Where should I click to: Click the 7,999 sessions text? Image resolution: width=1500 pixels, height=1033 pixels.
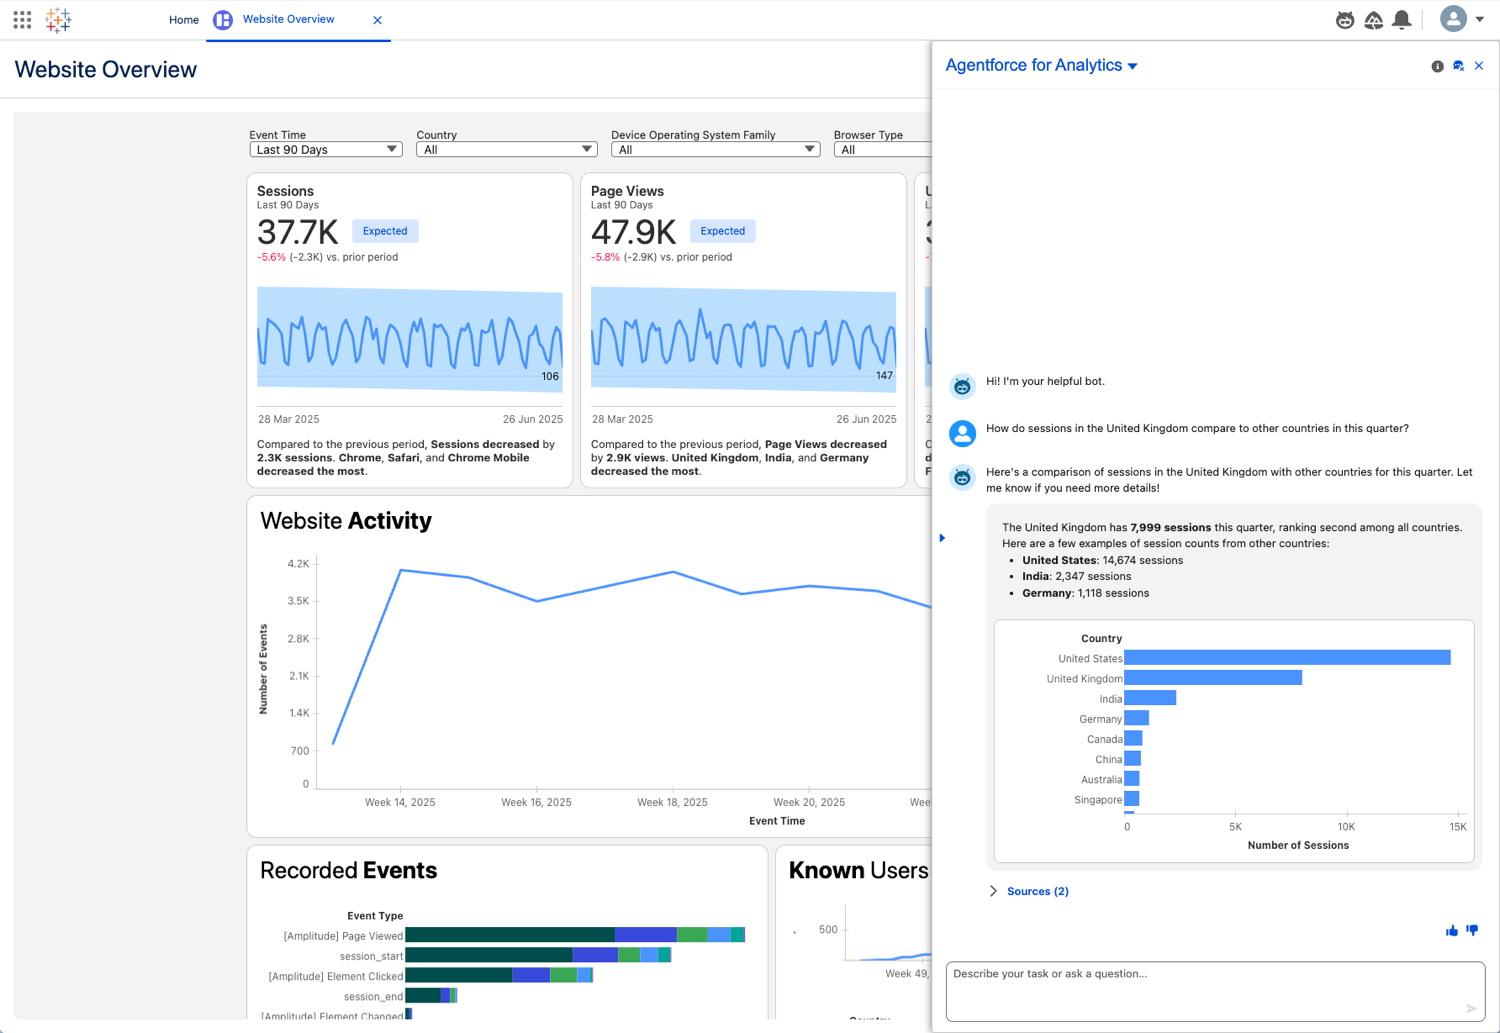click(1170, 527)
